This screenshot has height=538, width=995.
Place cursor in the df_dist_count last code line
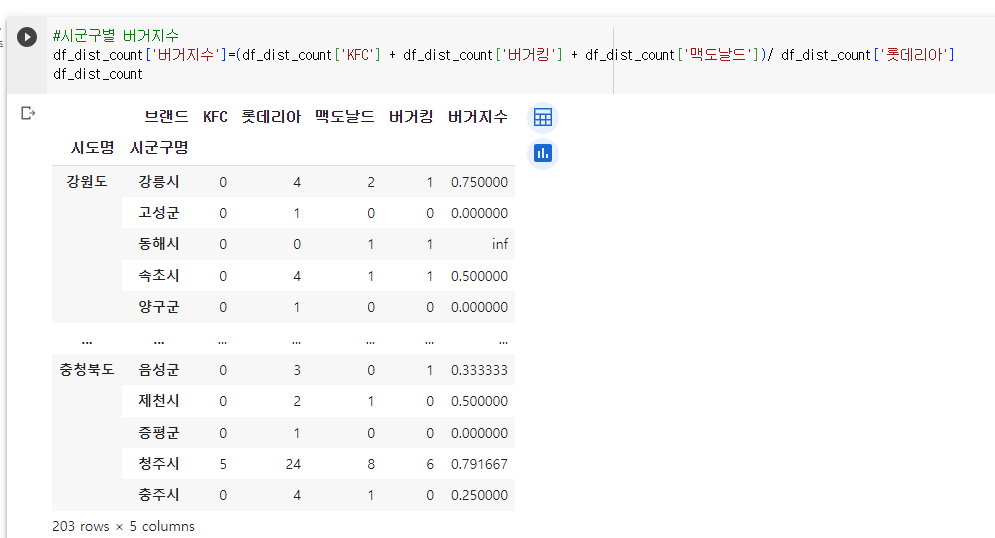(98, 74)
